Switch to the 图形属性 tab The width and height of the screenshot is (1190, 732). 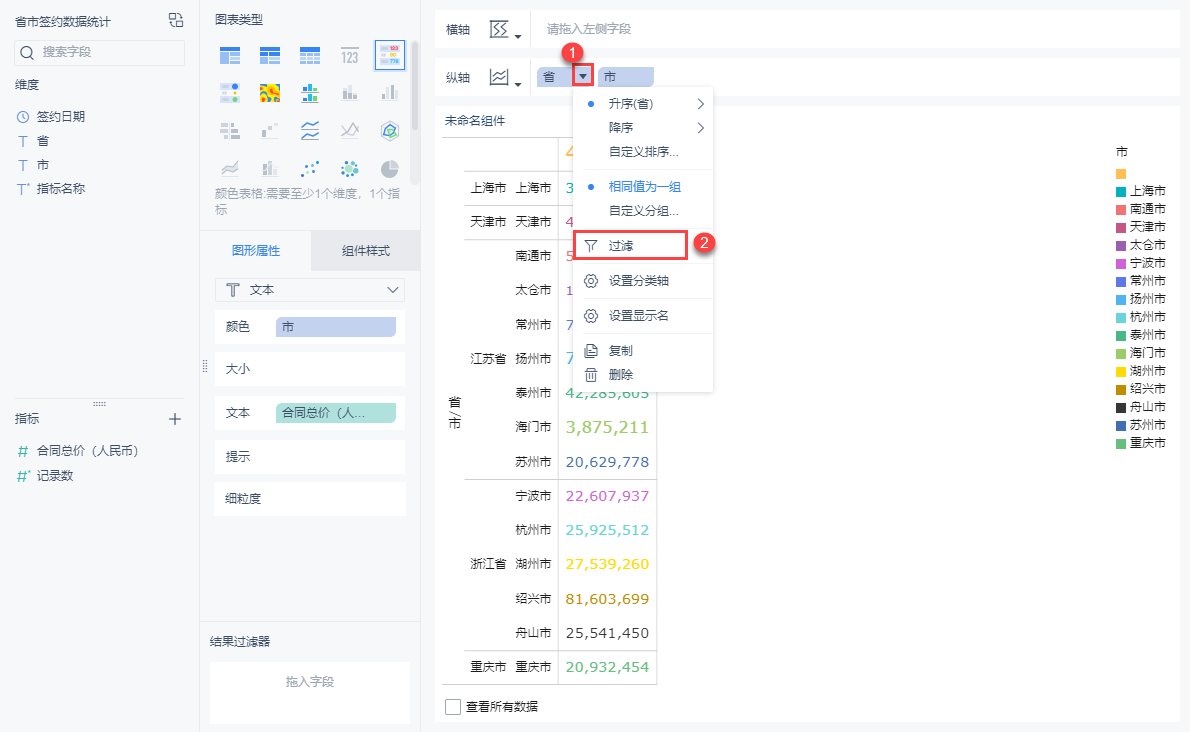[256, 250]
